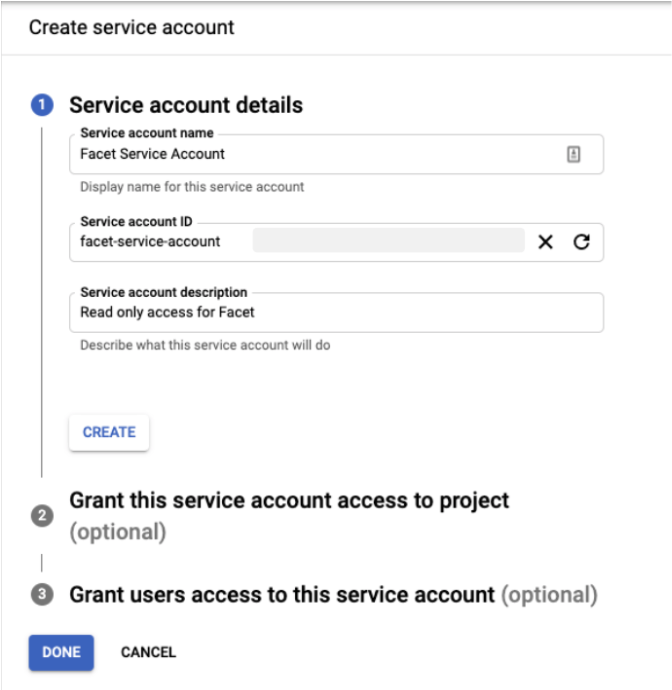Image resolution: width=672 pixels, height=690 pixels.
Task: Clear the Service account ID with X icon
Action: click(545, 242)
